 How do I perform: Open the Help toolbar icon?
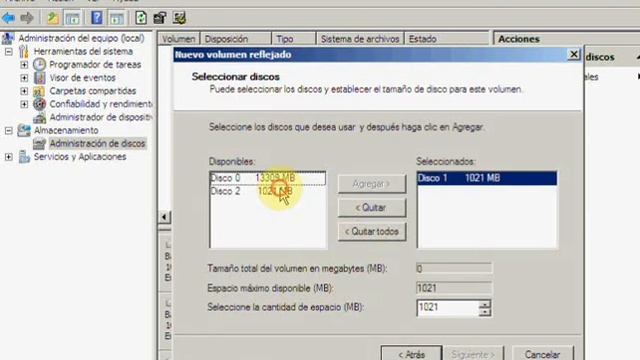[x=97, y=18]
